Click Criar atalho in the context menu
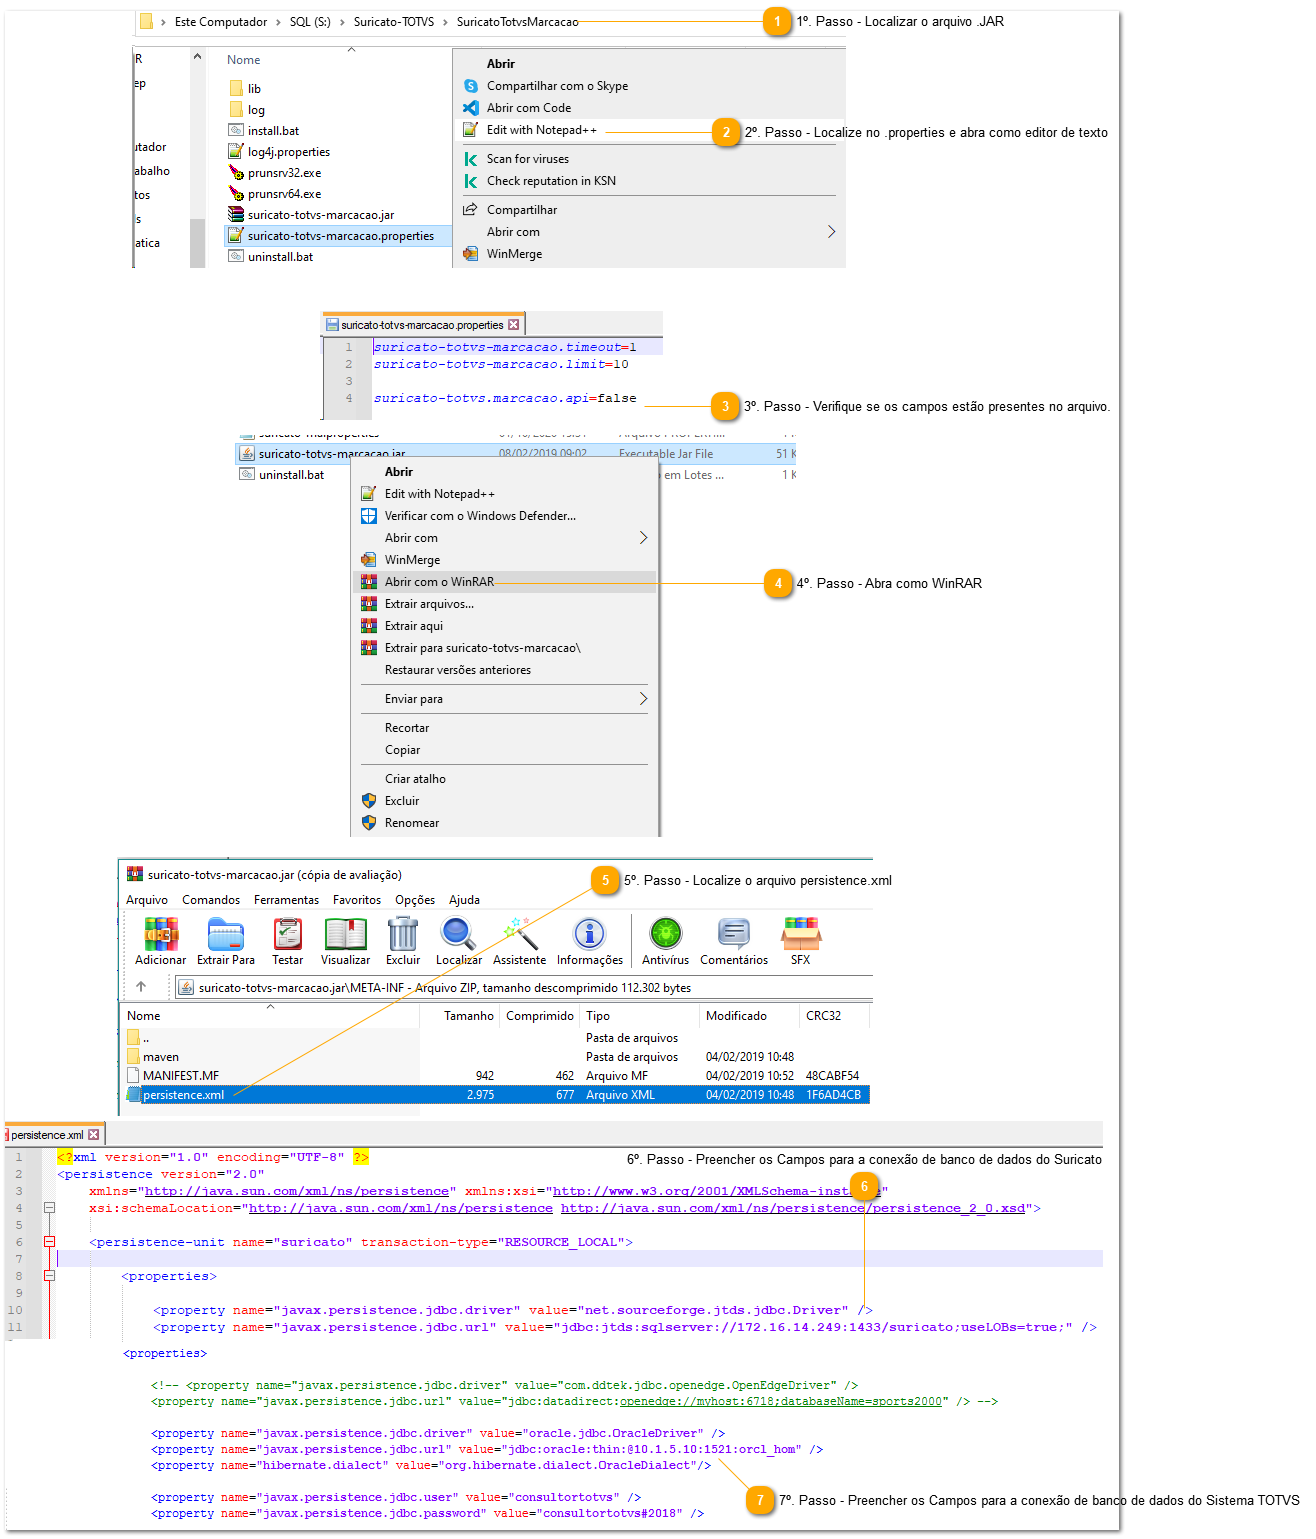Viewport: 1316px width, 1539px height. click(506, 779)
